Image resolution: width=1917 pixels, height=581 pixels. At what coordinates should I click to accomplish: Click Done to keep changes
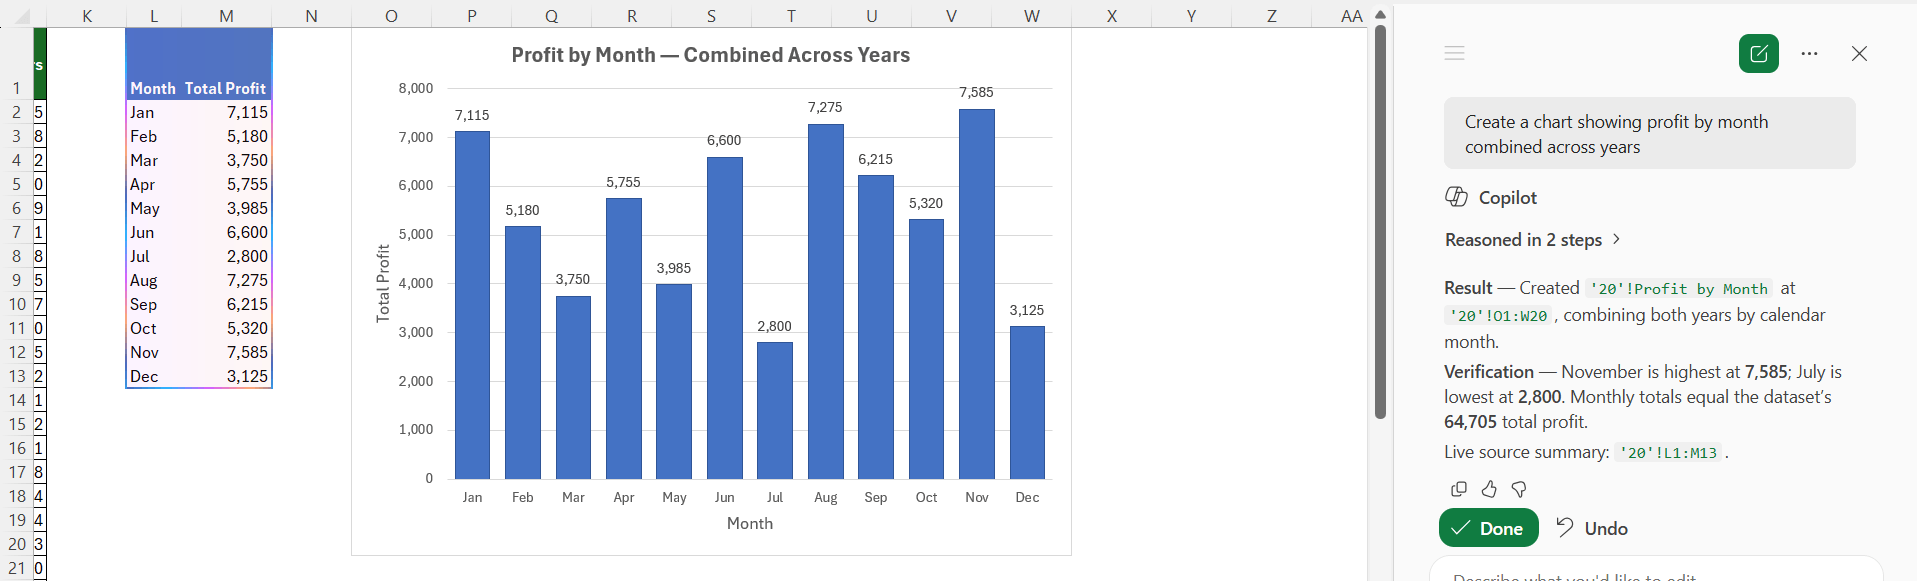click(x=1488, y=528)
